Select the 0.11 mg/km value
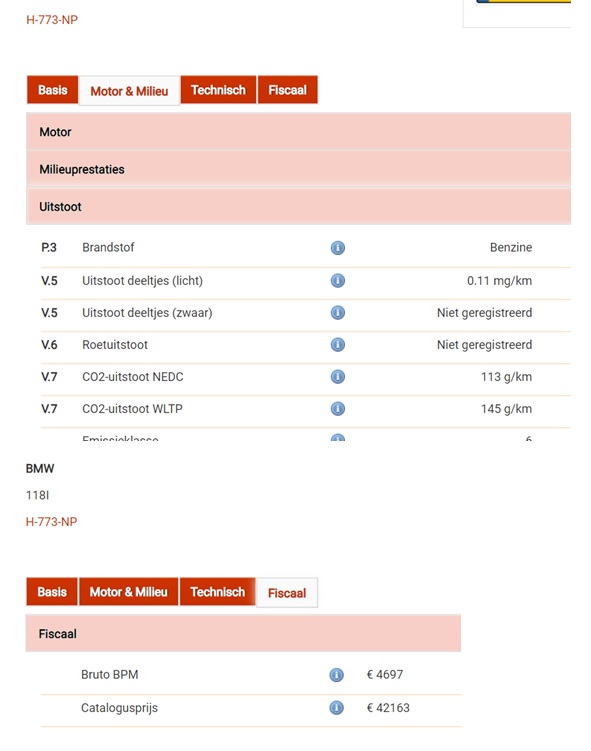591x751 pixels. point(500,281)
